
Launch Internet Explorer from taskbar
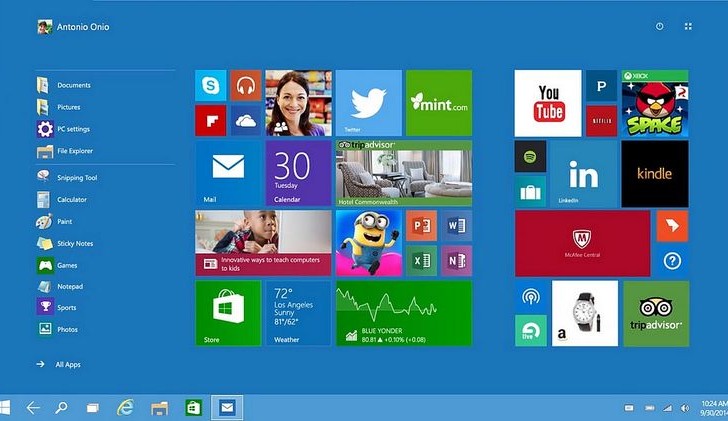pyautogui.click(x=125, y=408)
